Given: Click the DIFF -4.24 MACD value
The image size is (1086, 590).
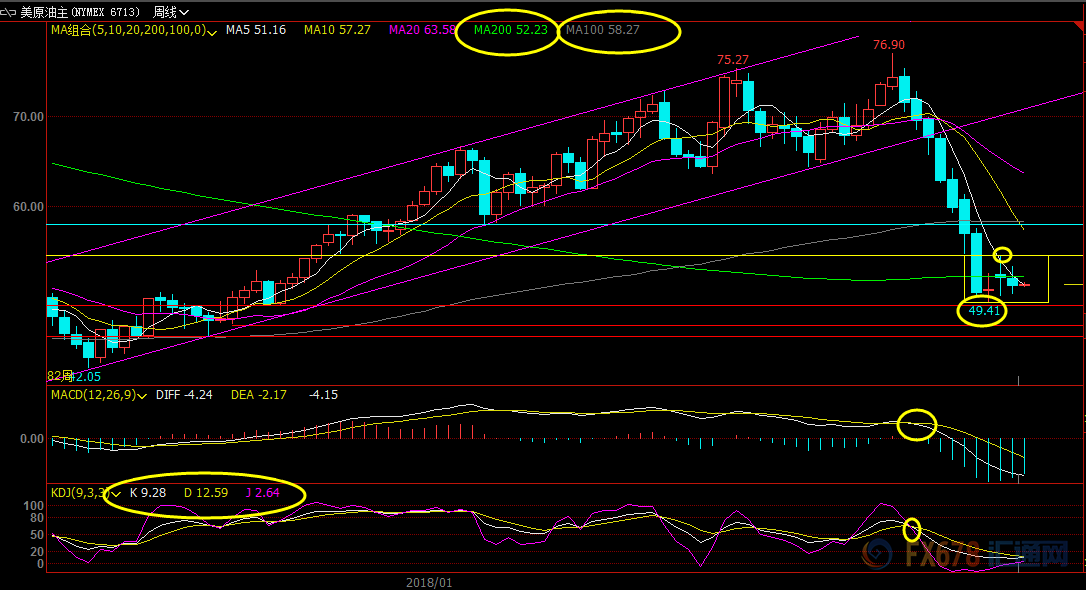Looking at the screenshot, I should (x=186, y=395).
